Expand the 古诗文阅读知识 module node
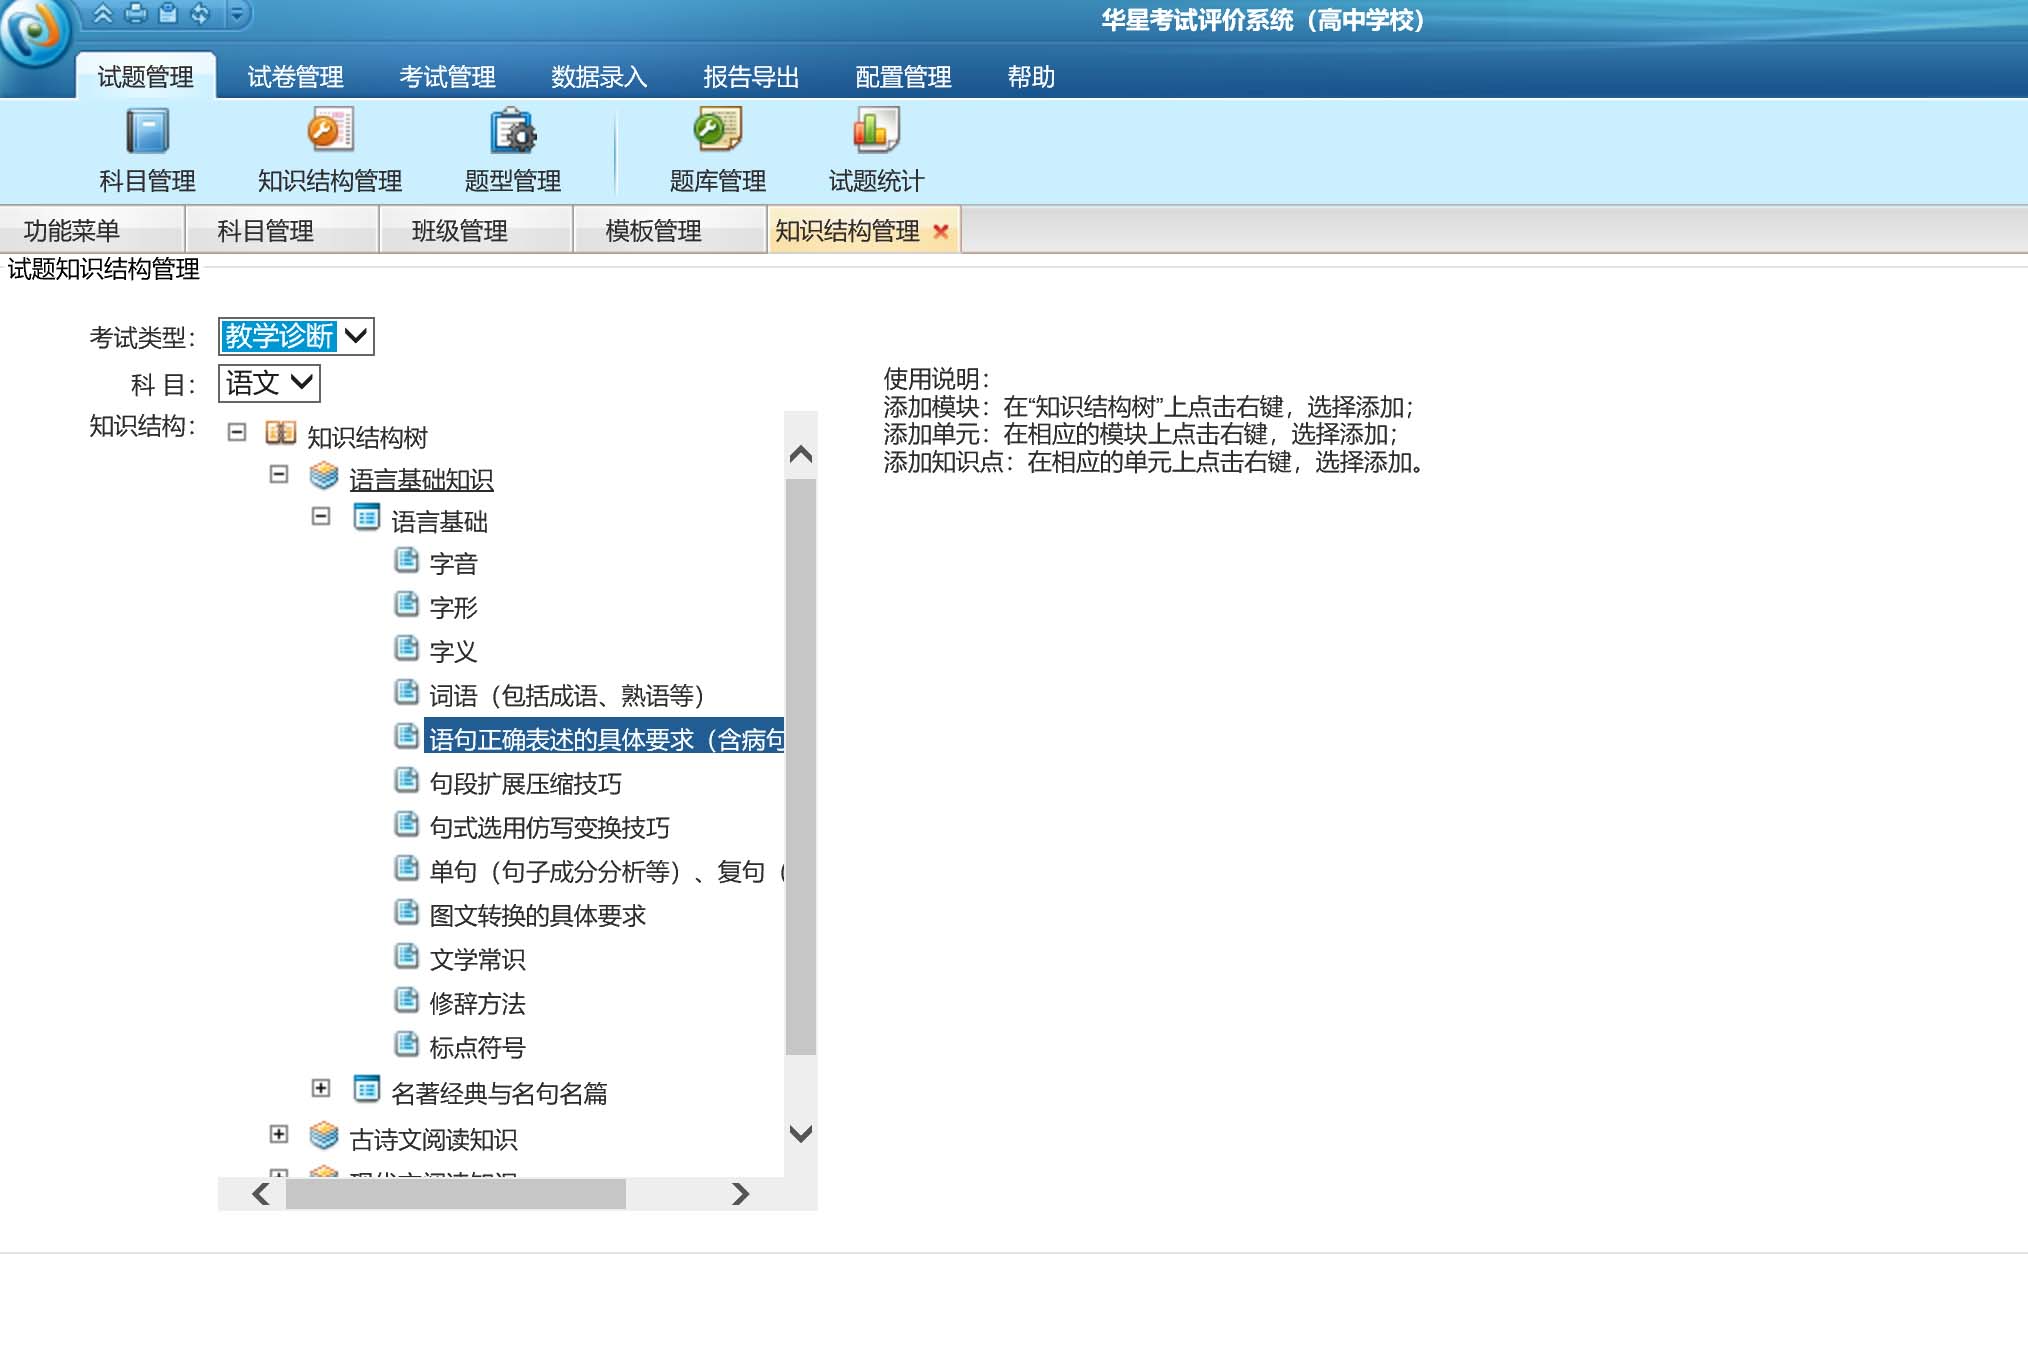2028x1354 pixels. (x=279, y=1134)
